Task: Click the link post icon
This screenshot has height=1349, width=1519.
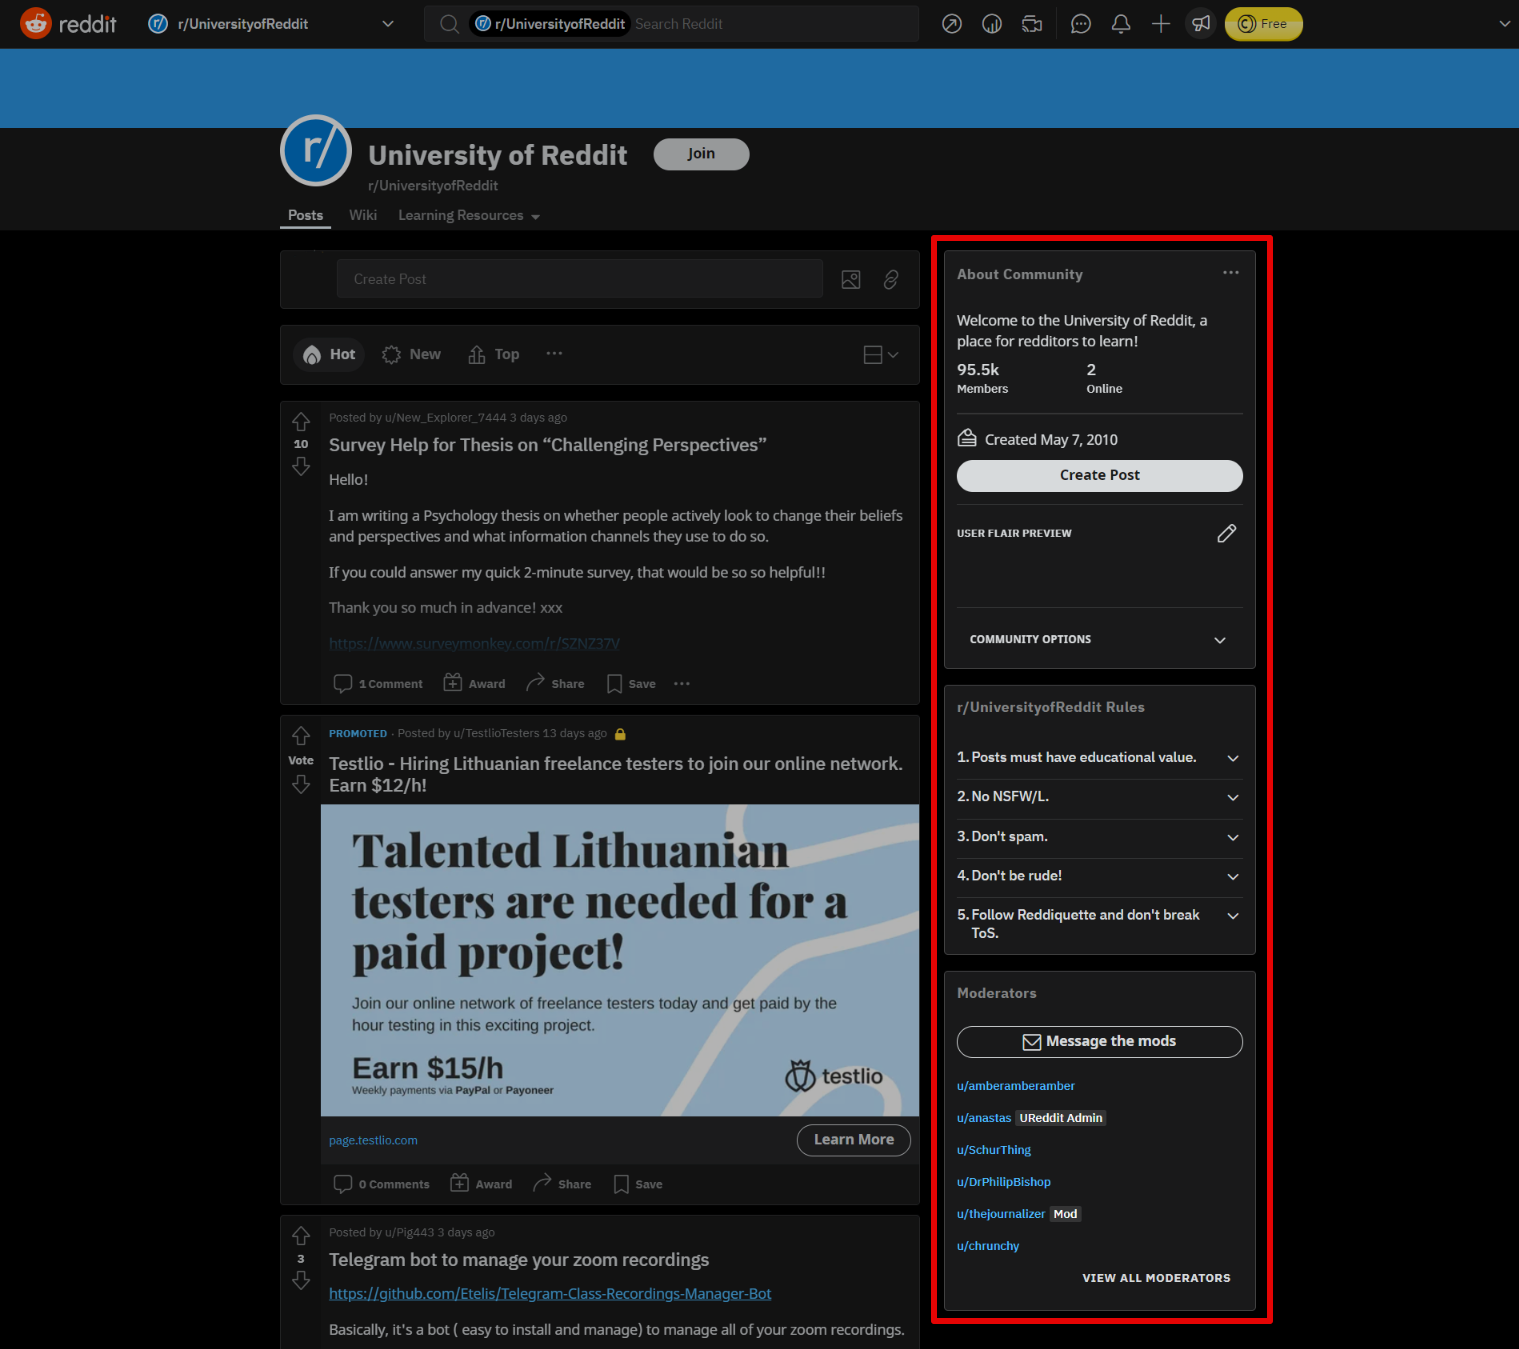Action: pyautogui.click(x=891, y=280)
